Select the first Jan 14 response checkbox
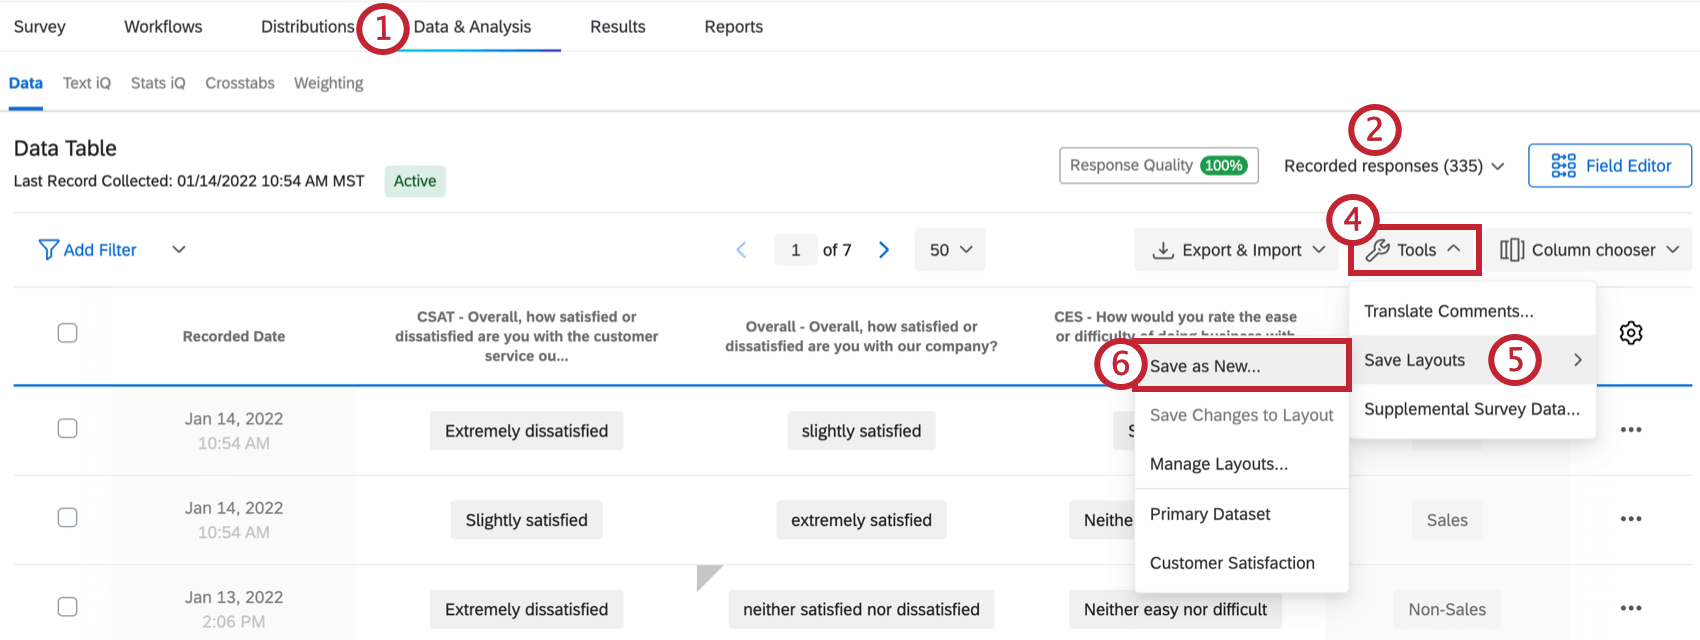The width and height of the screenshot is (1700, 640). [67, 428]
